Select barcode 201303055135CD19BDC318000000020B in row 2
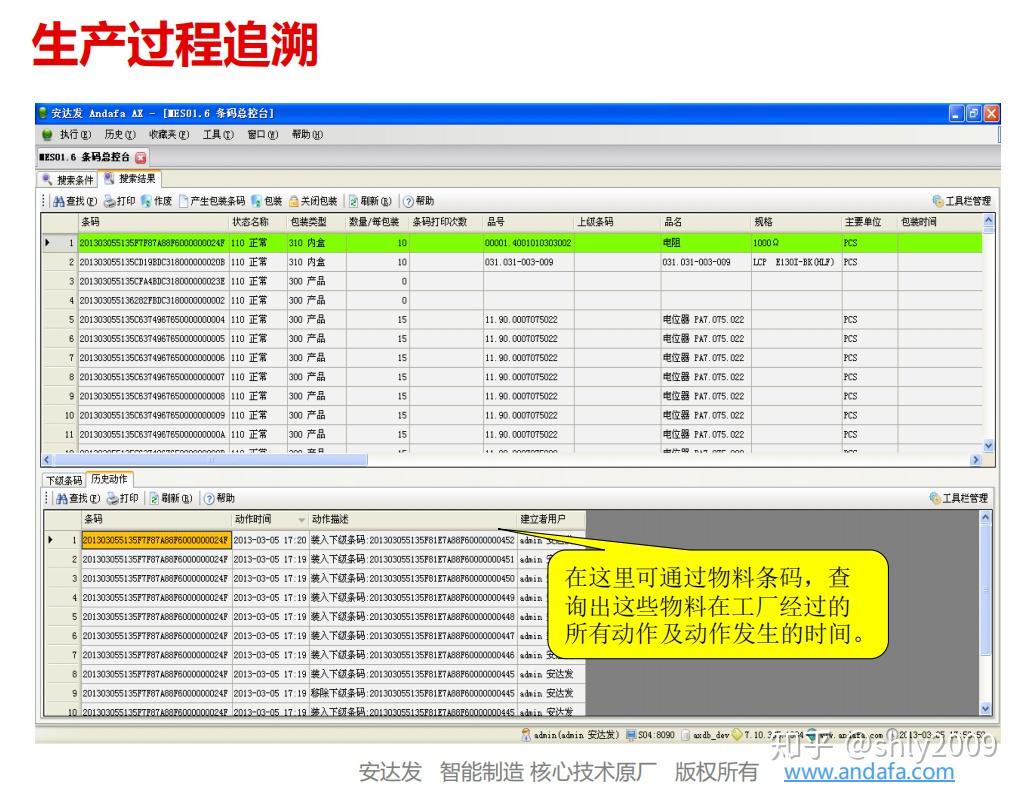This screenshot has width=1024, height=793. click(153, 262)
